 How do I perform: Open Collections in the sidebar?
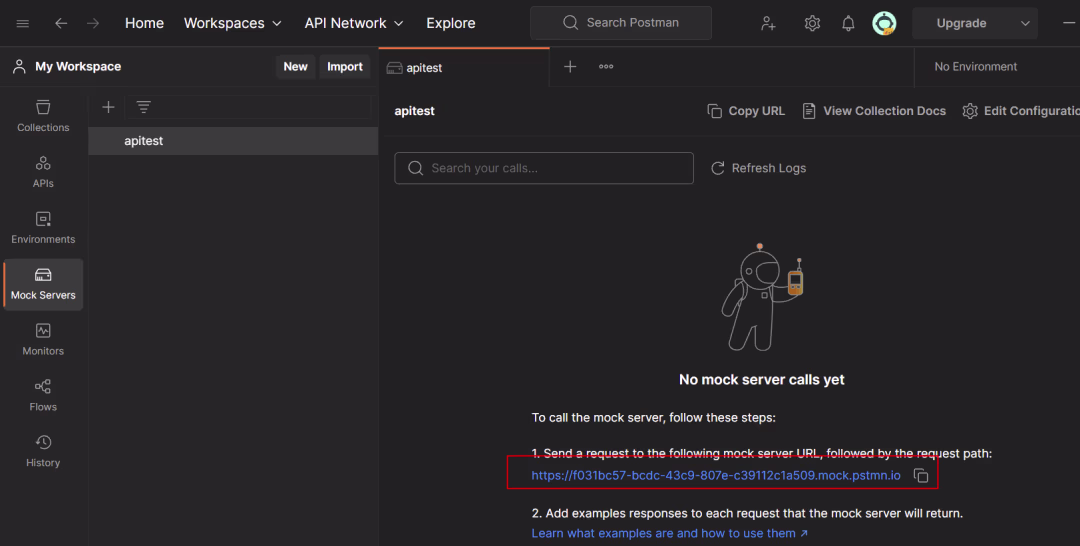click(x=43, y=116)
